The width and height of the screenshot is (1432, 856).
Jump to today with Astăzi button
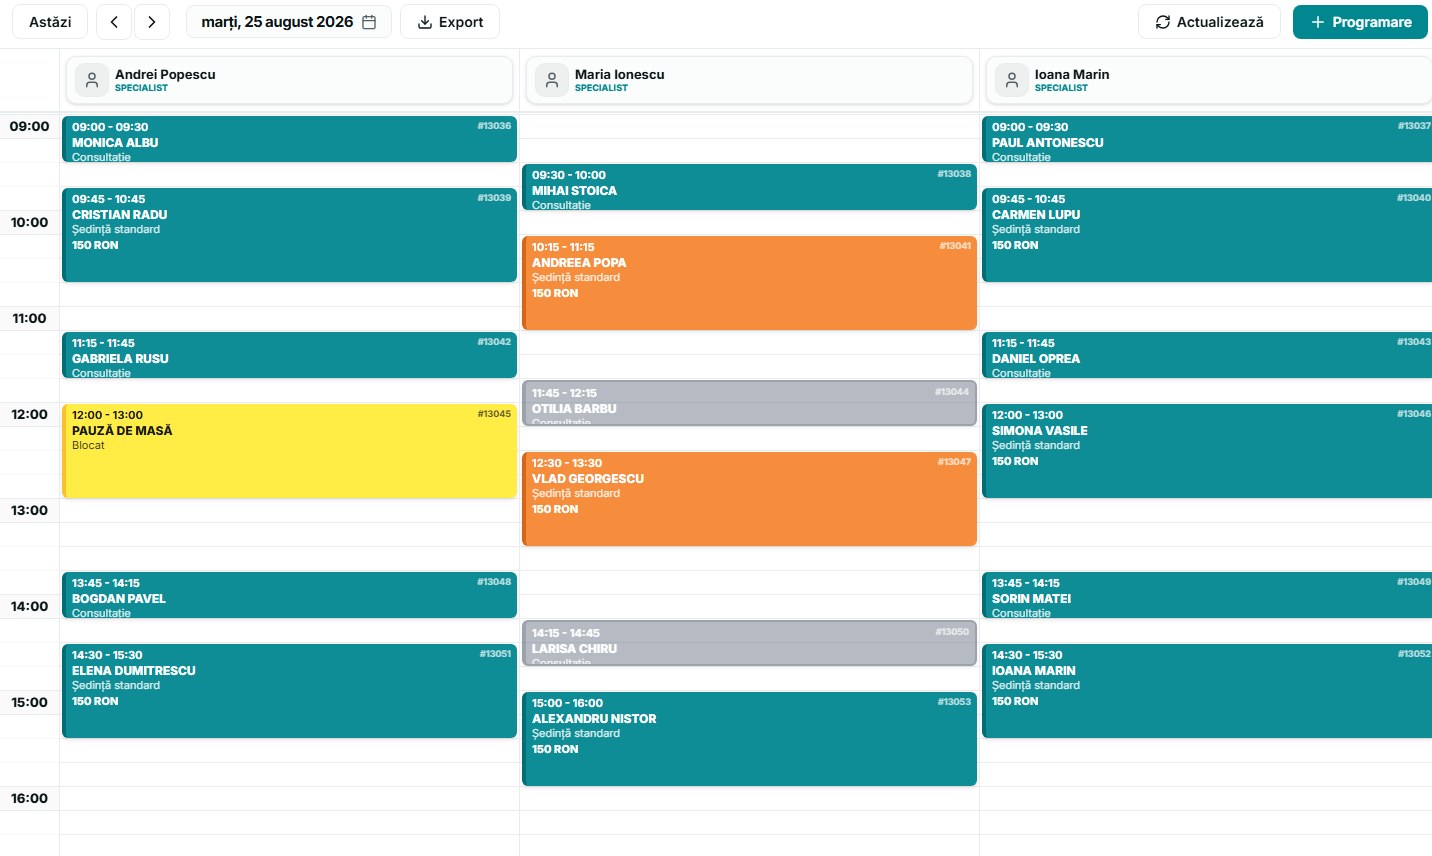click(x=50, y=22)
